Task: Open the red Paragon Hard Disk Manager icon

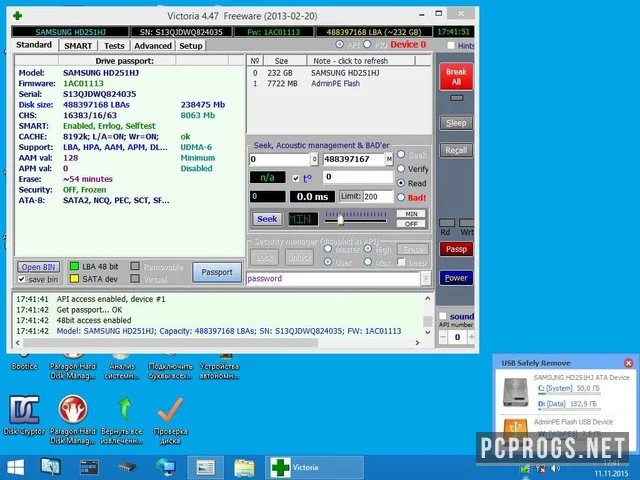Action: click(x=73, y=419)
